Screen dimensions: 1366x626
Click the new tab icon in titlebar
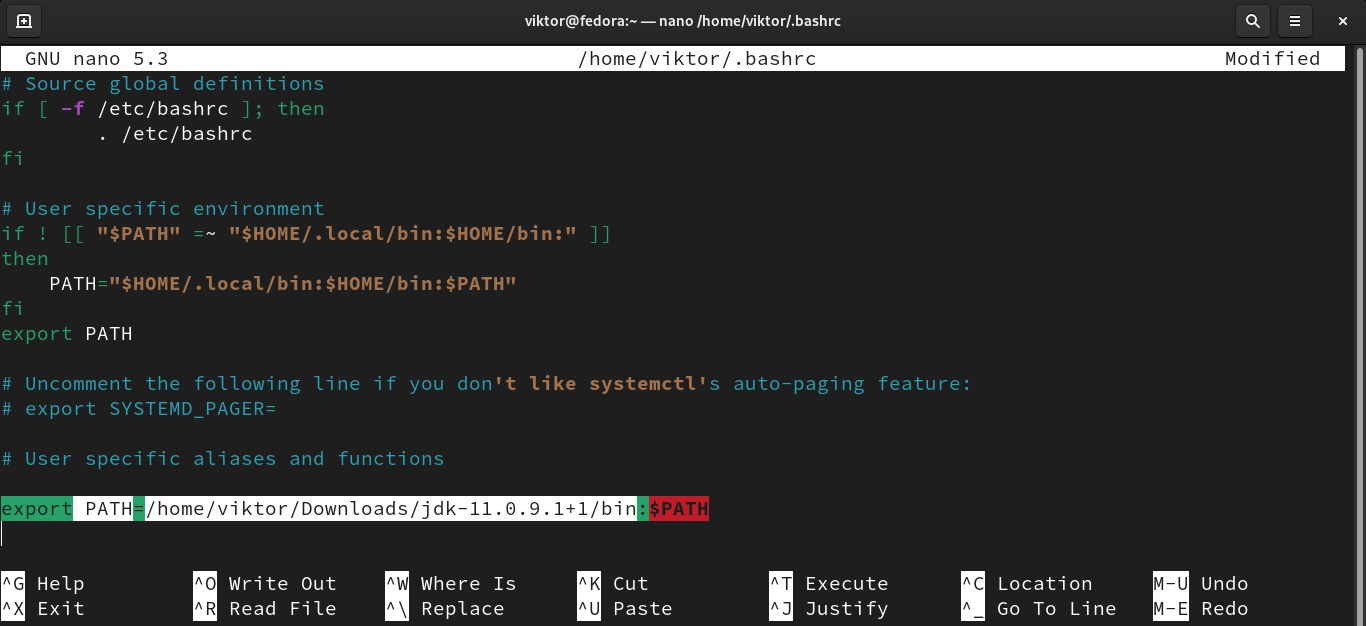24,21
